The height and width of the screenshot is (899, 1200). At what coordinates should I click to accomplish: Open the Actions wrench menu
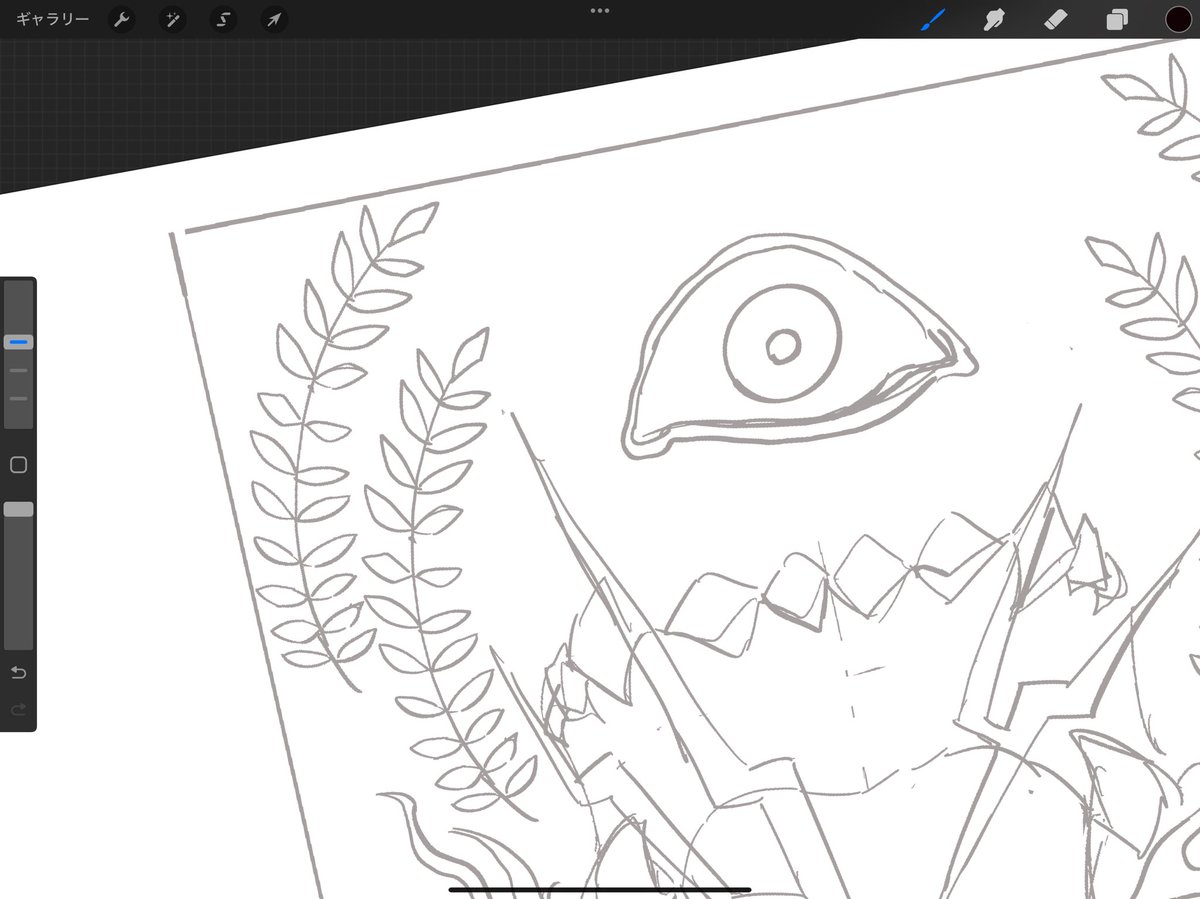pyautogui.click(x=122, y=20)
